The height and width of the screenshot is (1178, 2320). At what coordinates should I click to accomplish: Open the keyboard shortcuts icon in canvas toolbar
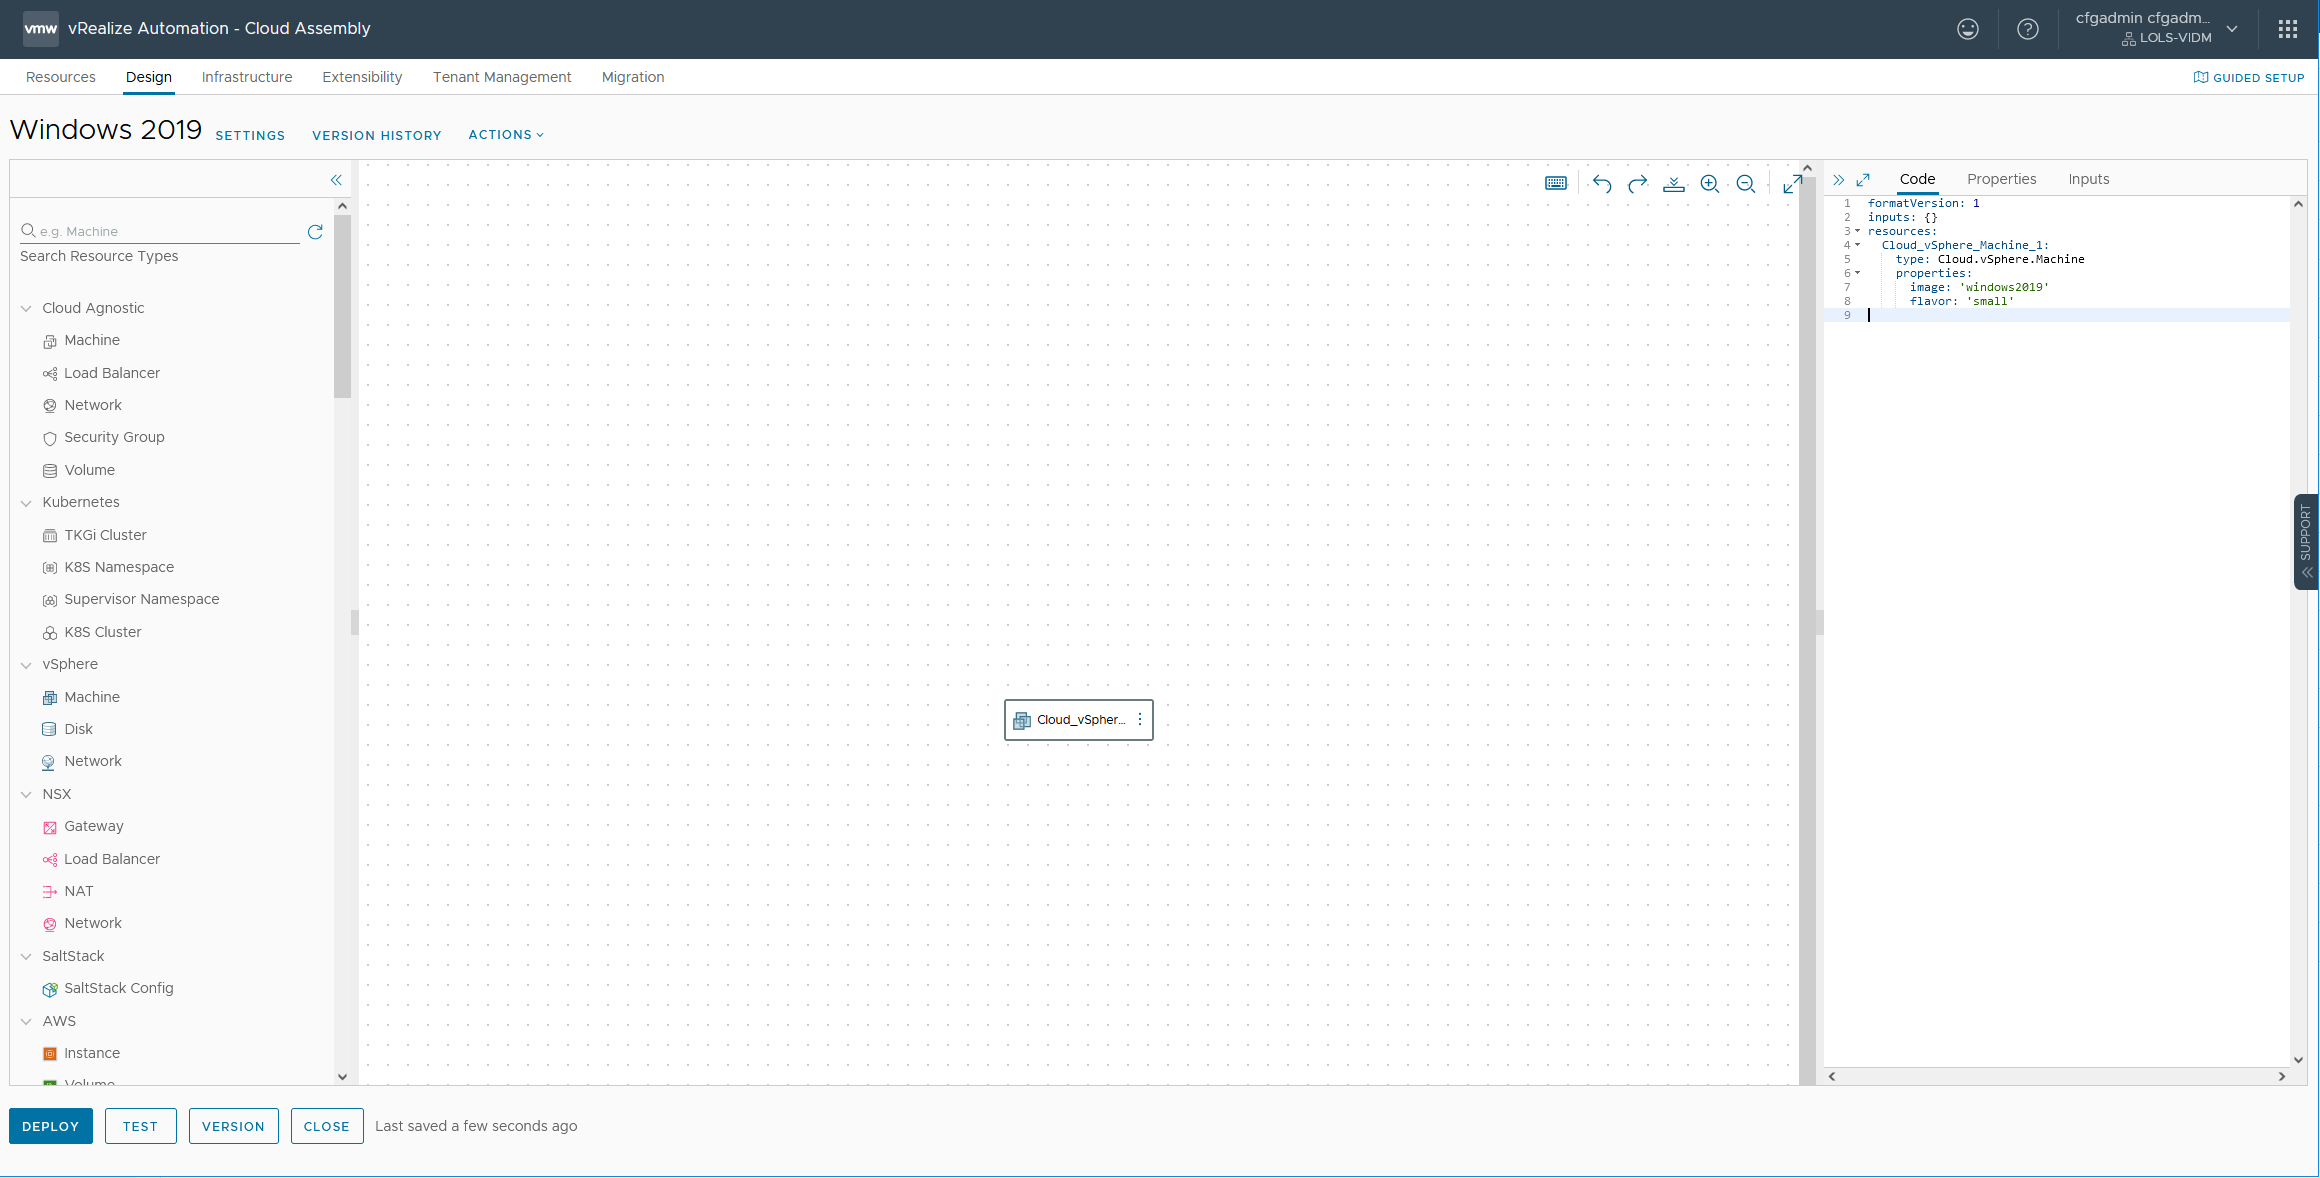click(1556, 184)
